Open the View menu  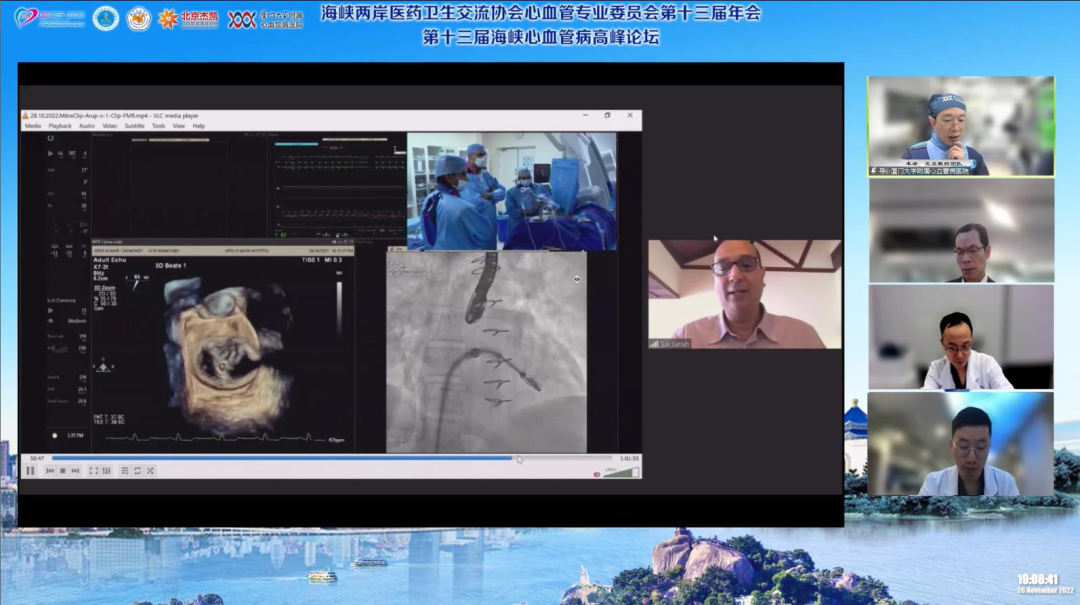179,126
